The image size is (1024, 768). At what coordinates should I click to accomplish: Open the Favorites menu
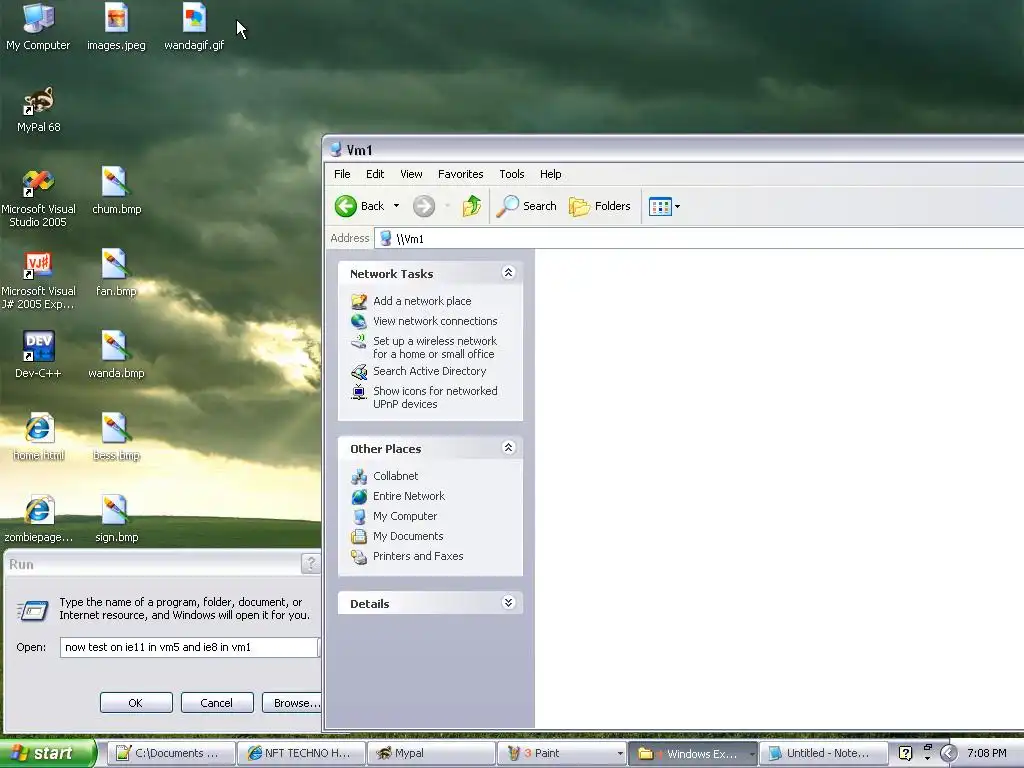tap(460, 174)
